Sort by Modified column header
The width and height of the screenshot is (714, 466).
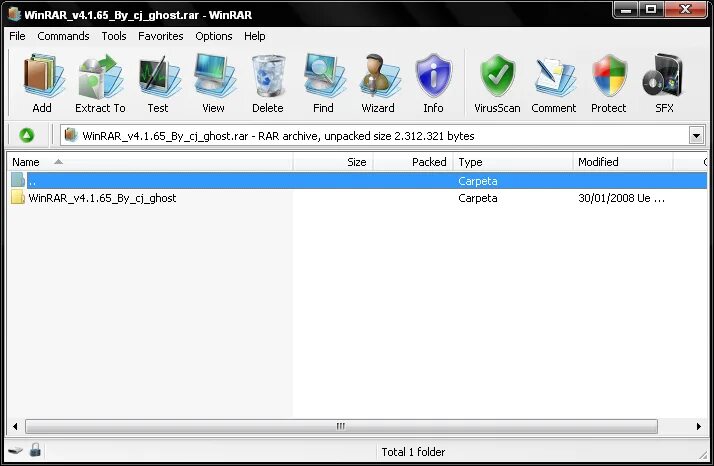(623, 162)
